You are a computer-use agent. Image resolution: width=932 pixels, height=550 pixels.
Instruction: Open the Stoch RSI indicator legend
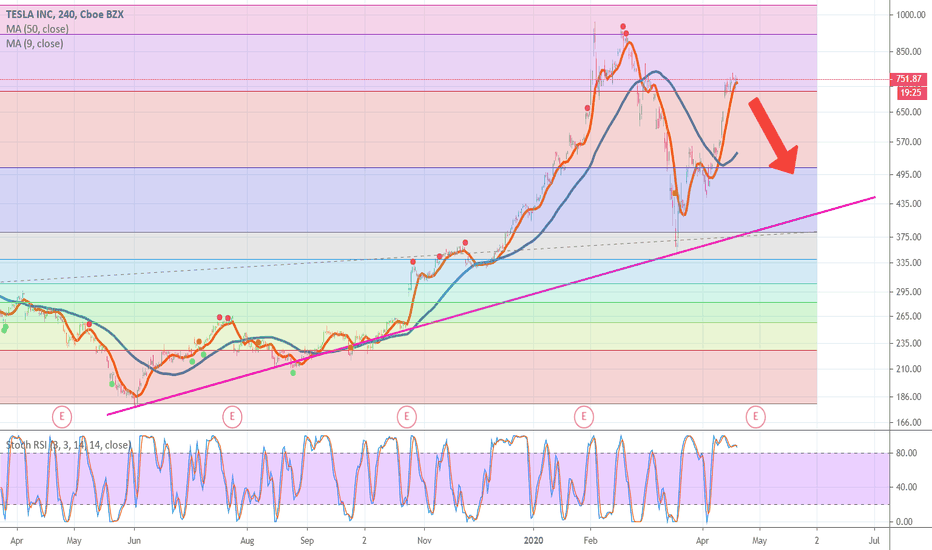pyautogui.click(x=68, y=445)
